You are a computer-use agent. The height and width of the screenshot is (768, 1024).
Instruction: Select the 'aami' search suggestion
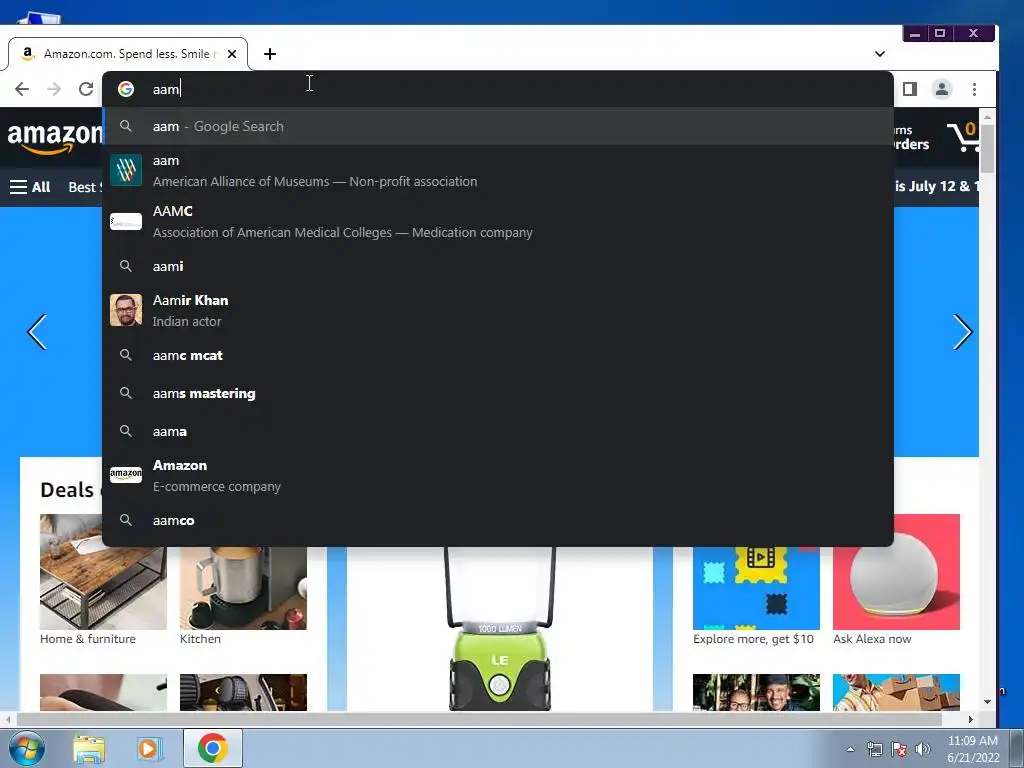tap(498, 266)
